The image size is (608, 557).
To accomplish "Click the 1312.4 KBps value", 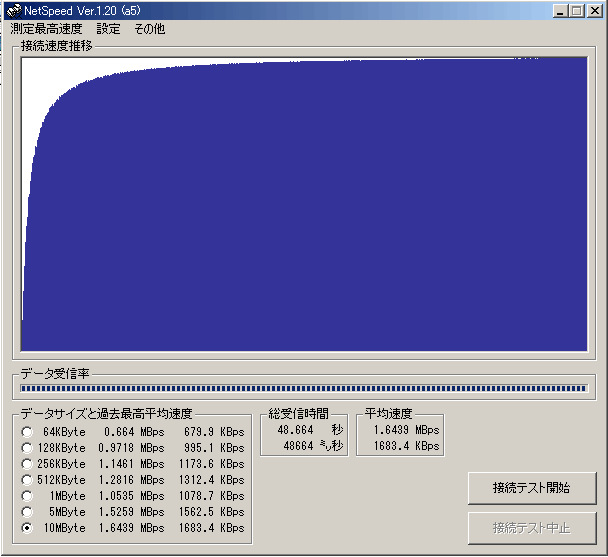I will click(211, 480).
